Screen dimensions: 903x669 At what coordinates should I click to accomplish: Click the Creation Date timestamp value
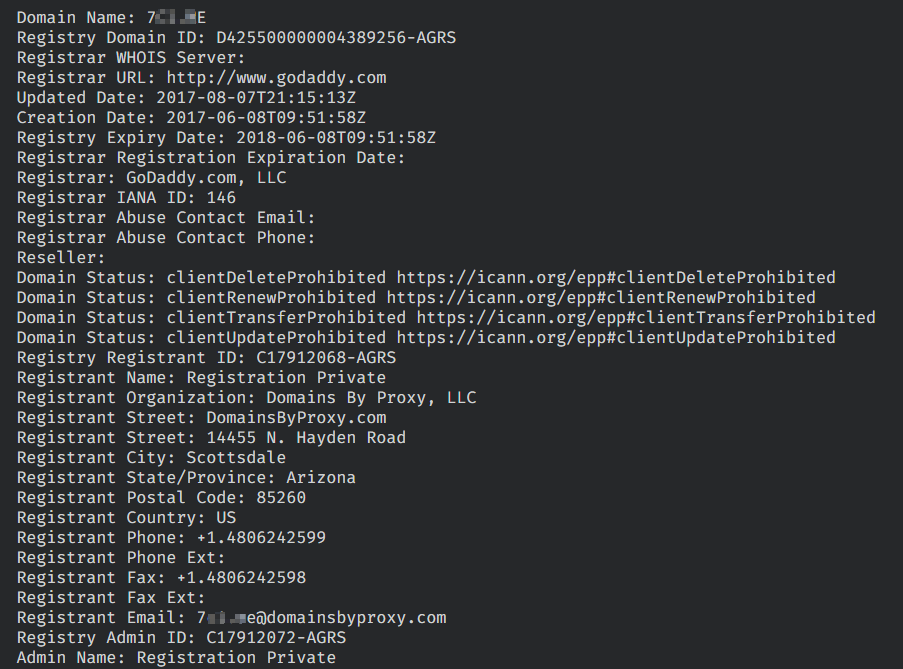tap(266, 118)
